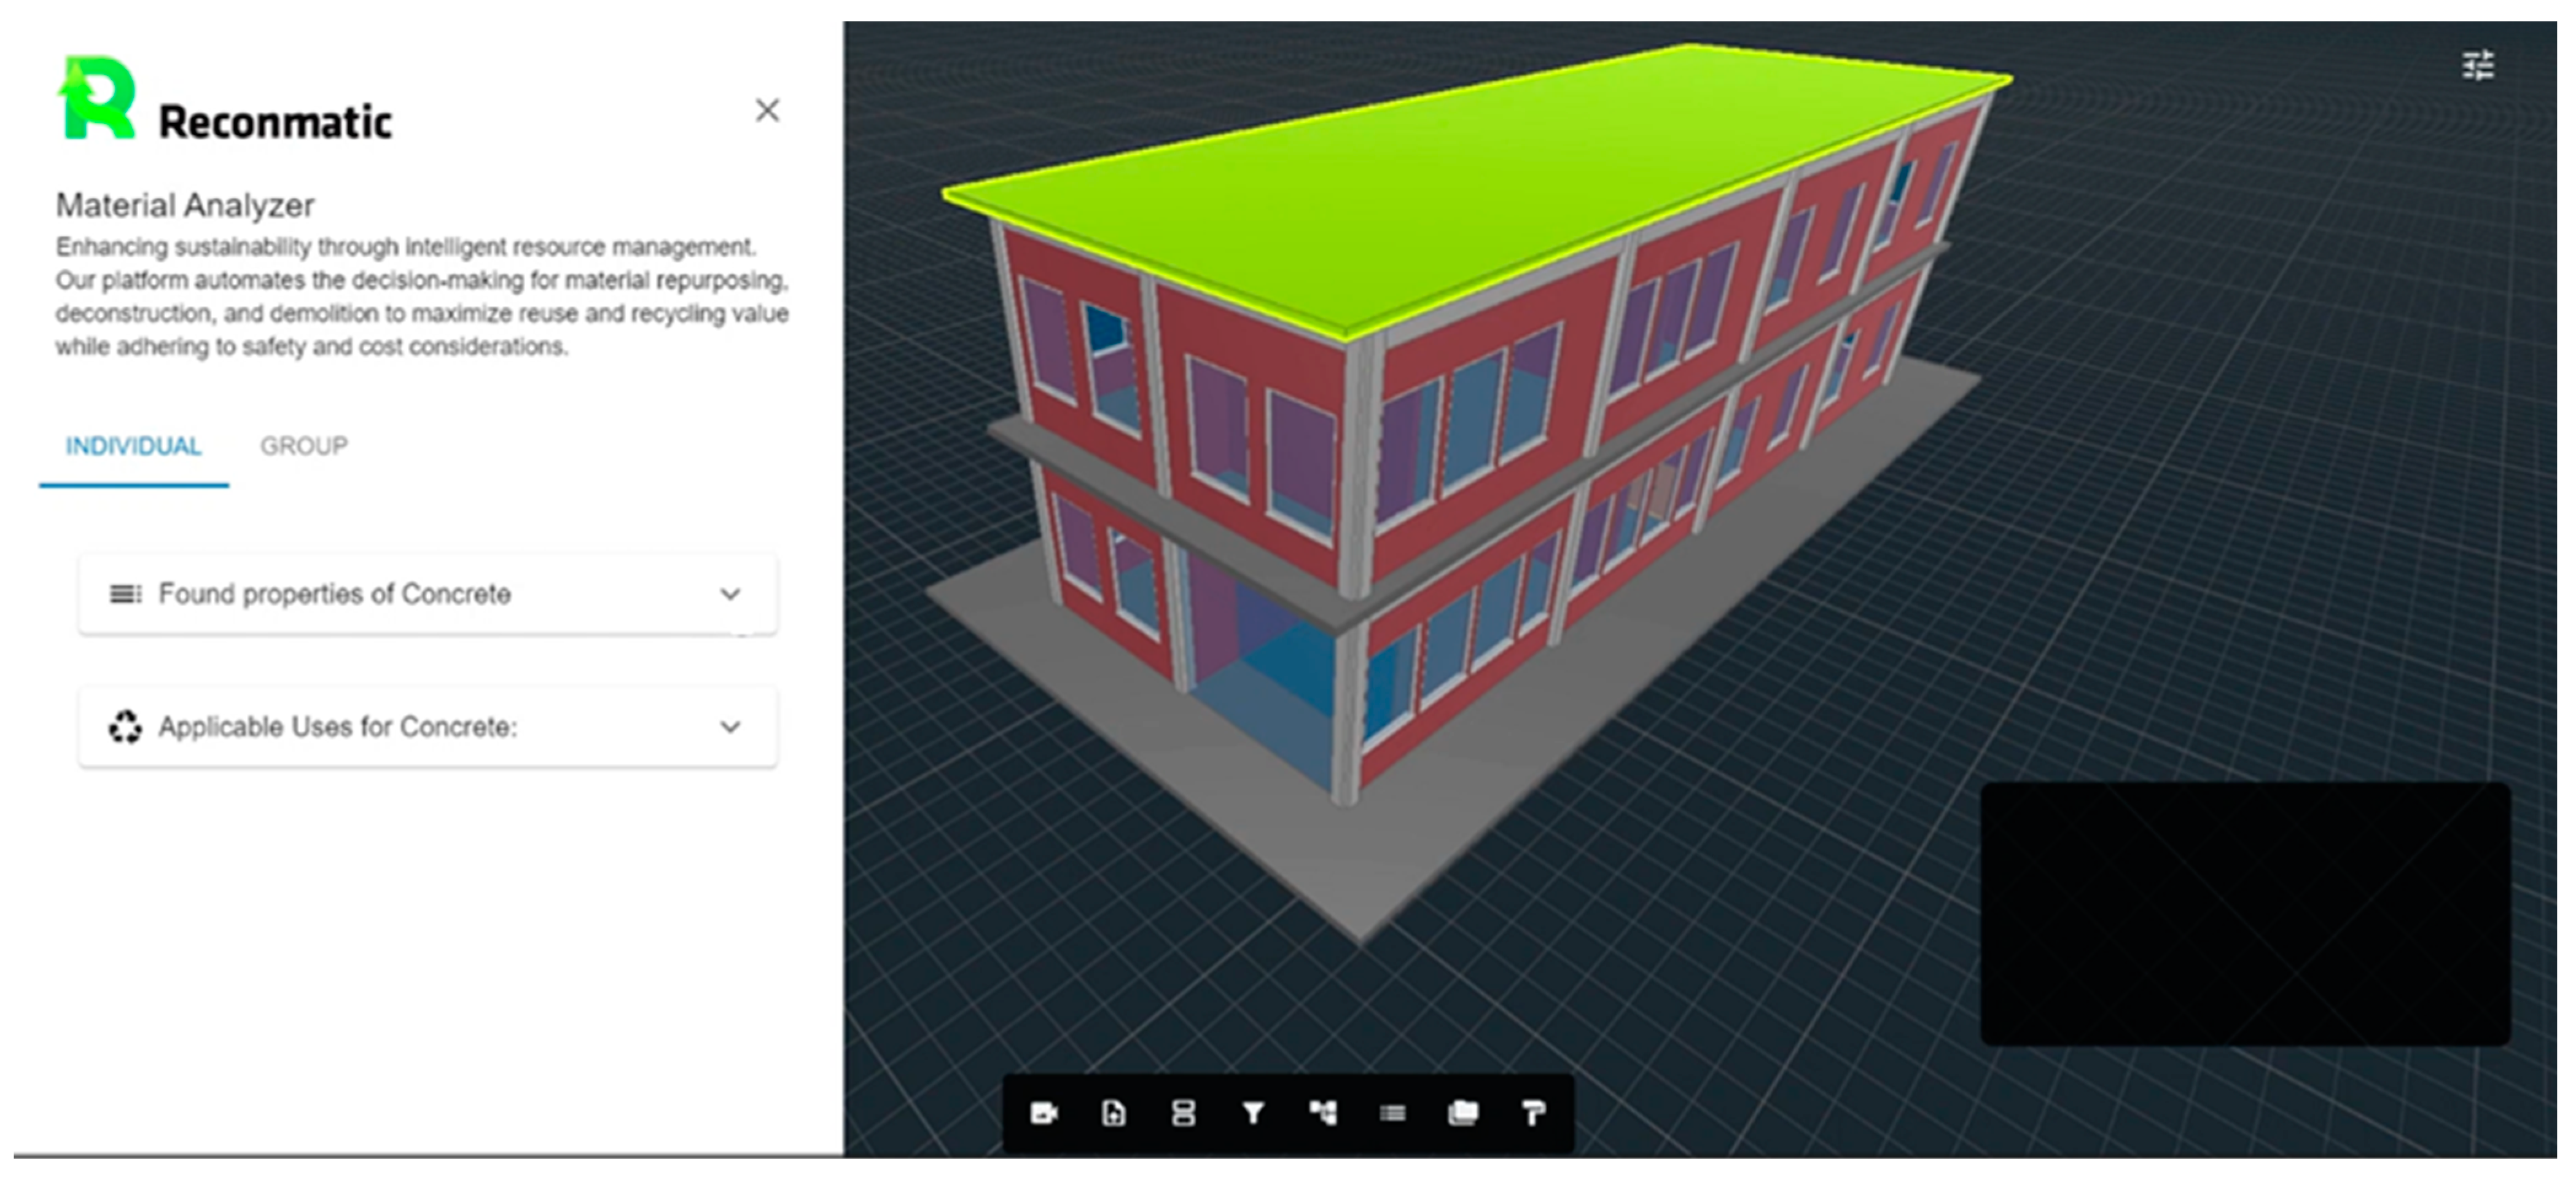Click the stacked storeys icon in toolbar

[1183, 1113]
